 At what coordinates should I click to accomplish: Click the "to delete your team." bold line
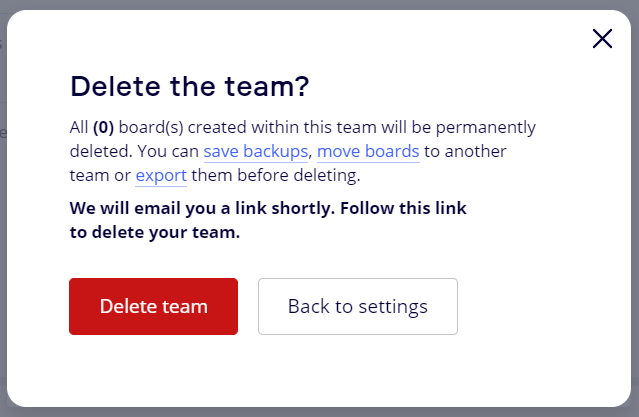pos(155,233)
